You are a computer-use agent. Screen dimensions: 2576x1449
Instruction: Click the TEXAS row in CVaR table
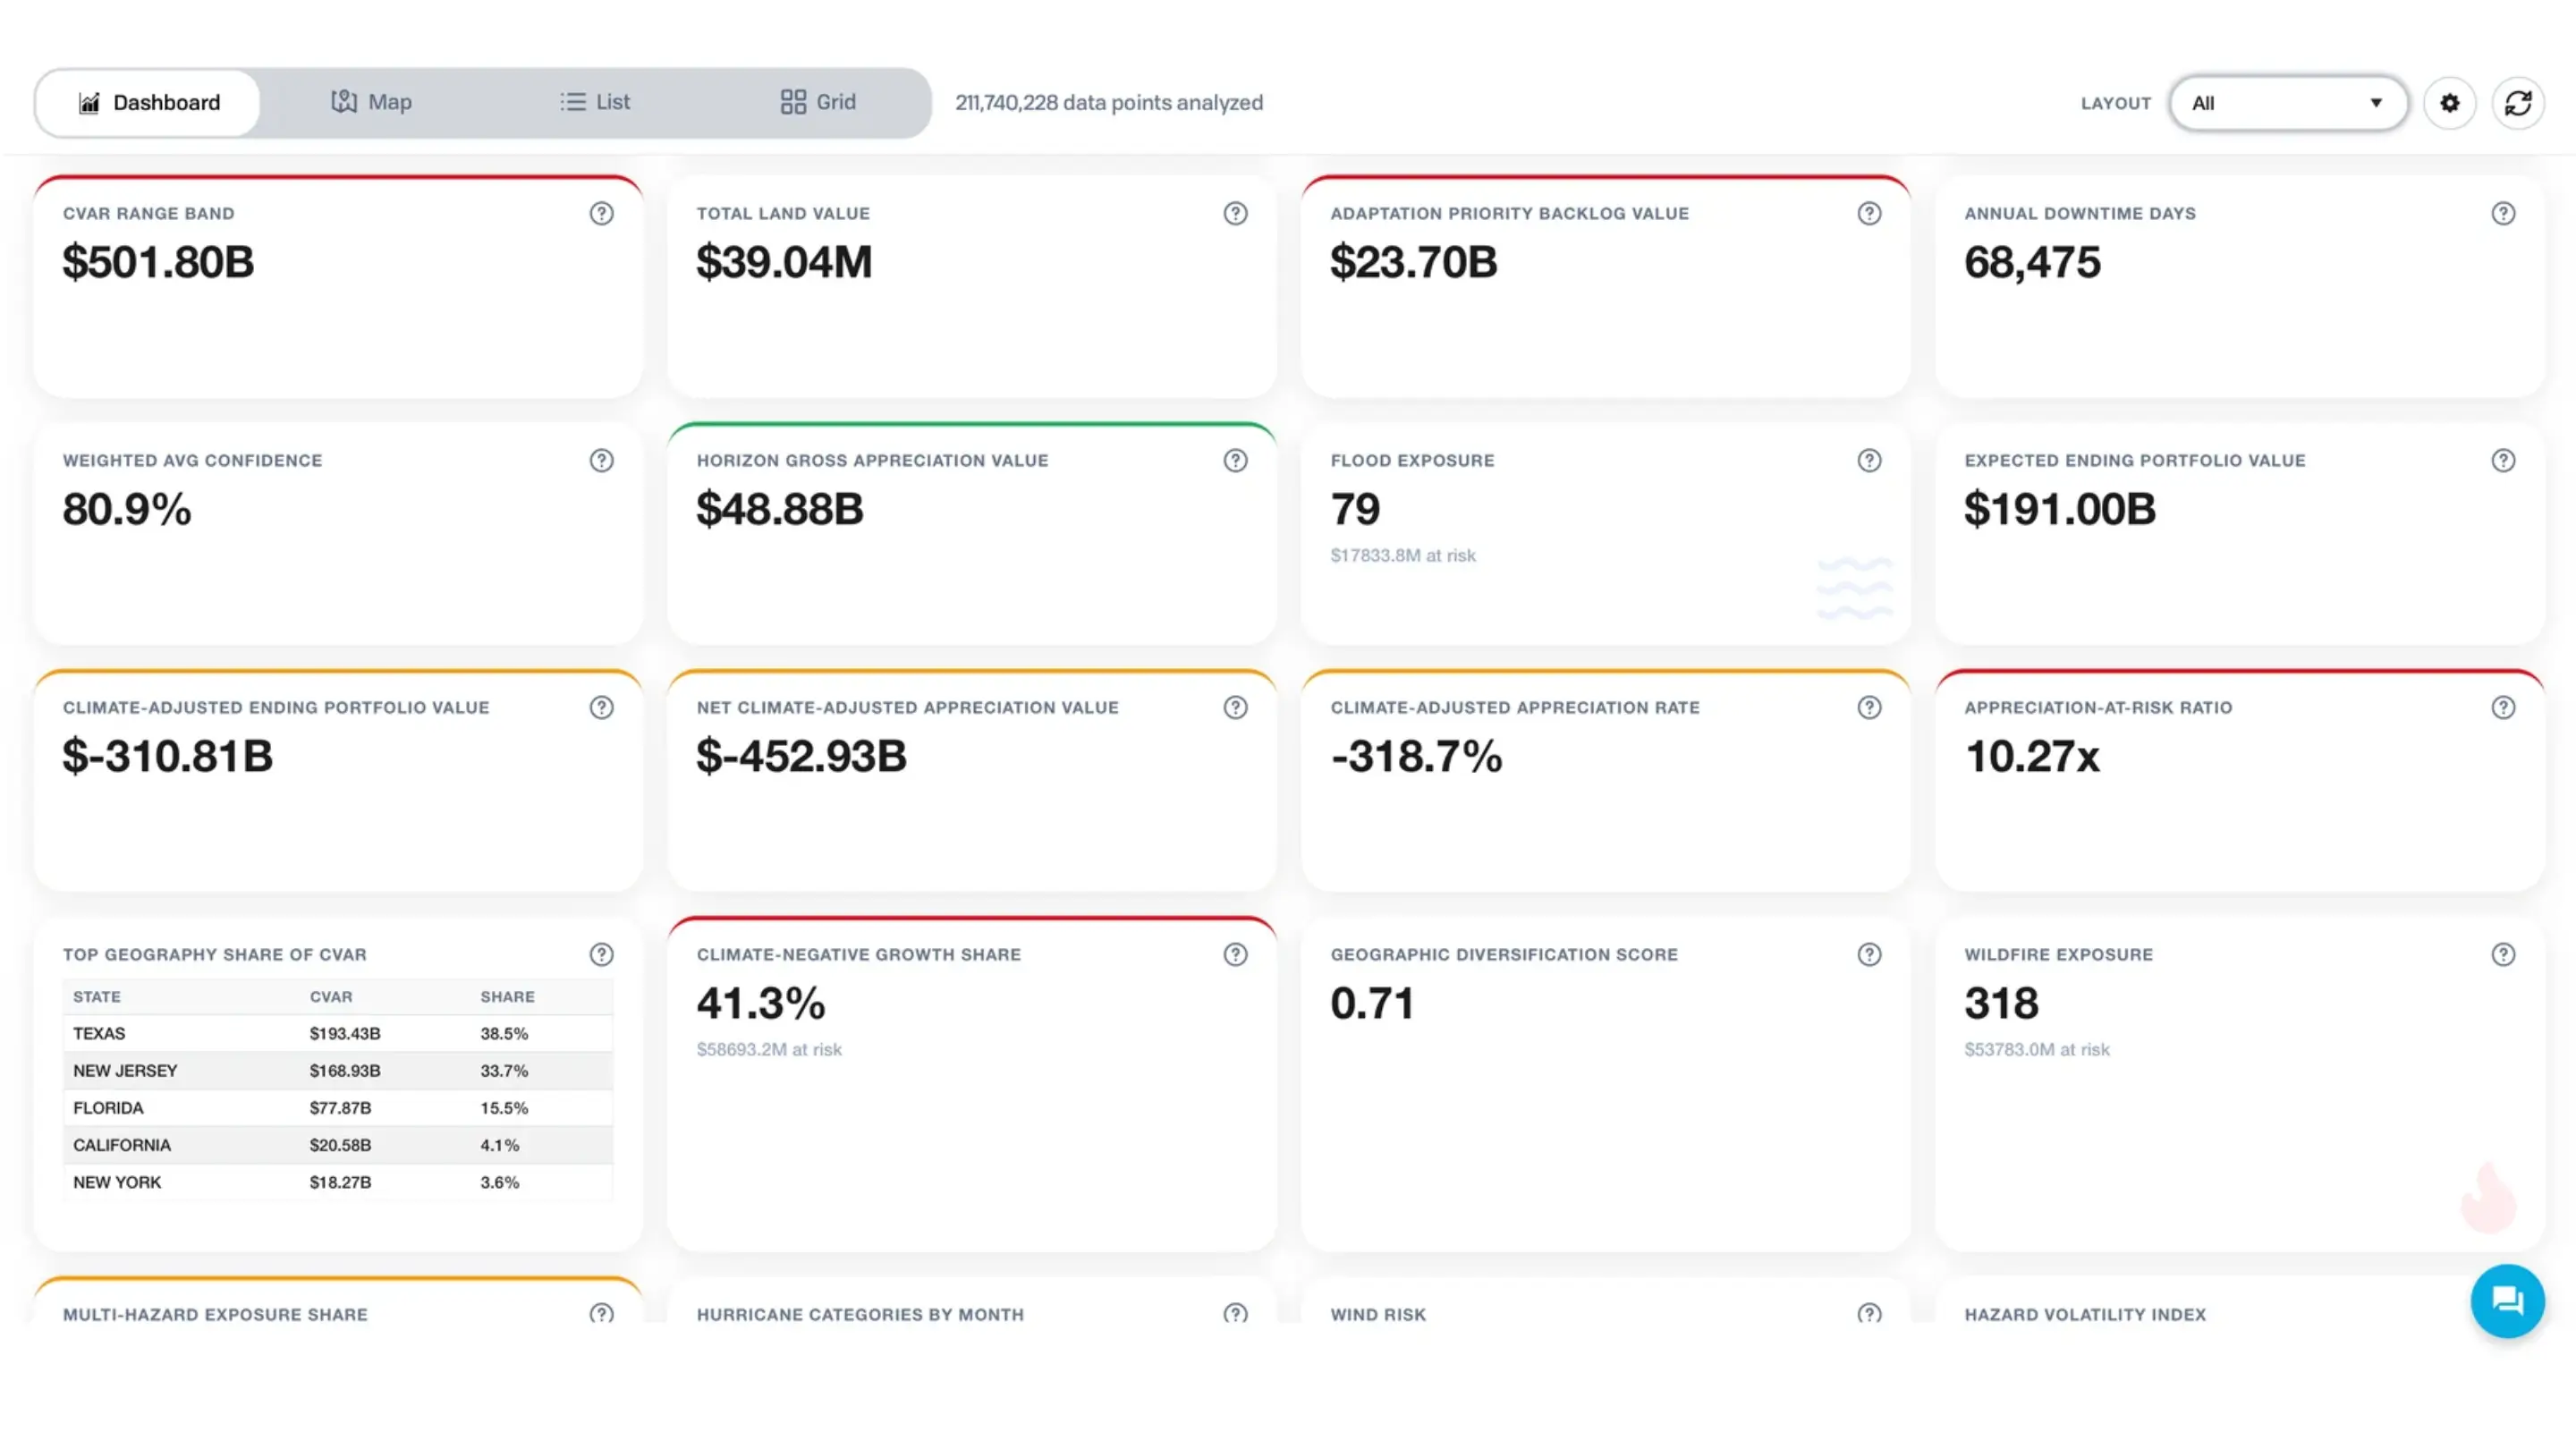point(338,1033)
